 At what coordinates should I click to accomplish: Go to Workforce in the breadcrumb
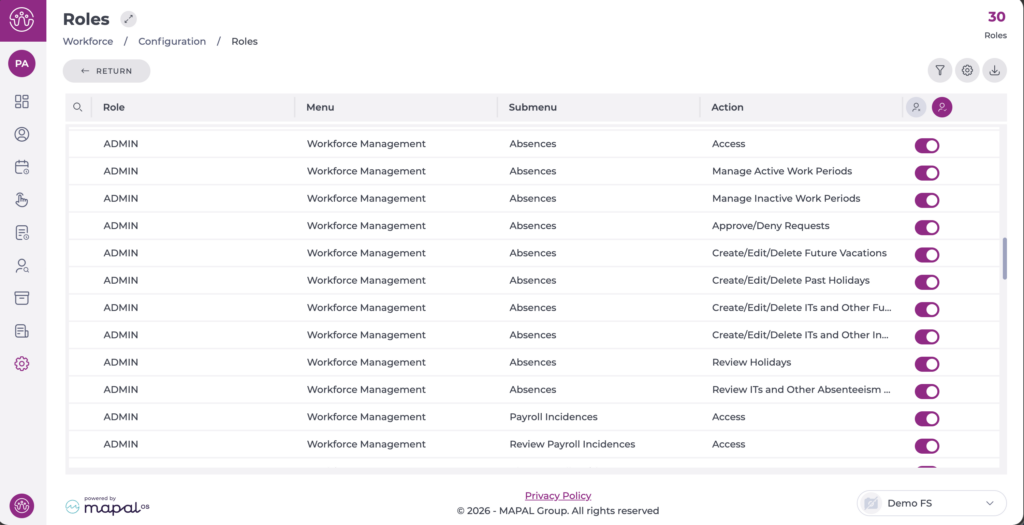pos(88,42)
